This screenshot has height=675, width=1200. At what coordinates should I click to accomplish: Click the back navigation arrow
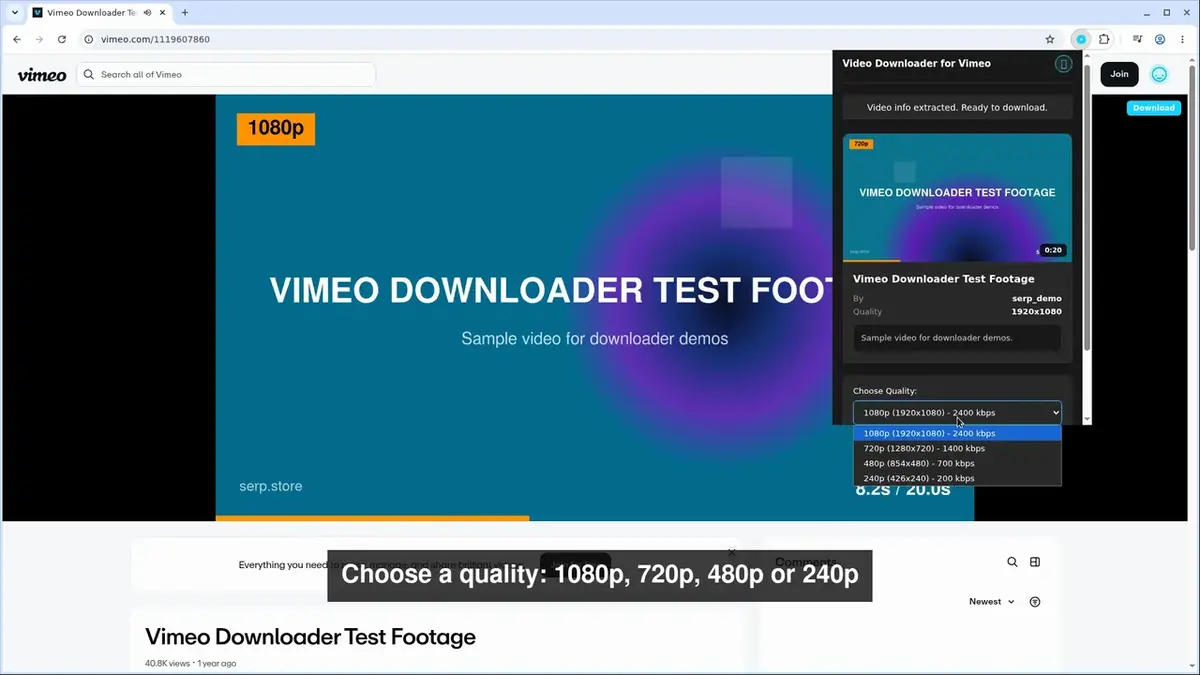coord(16,39)
